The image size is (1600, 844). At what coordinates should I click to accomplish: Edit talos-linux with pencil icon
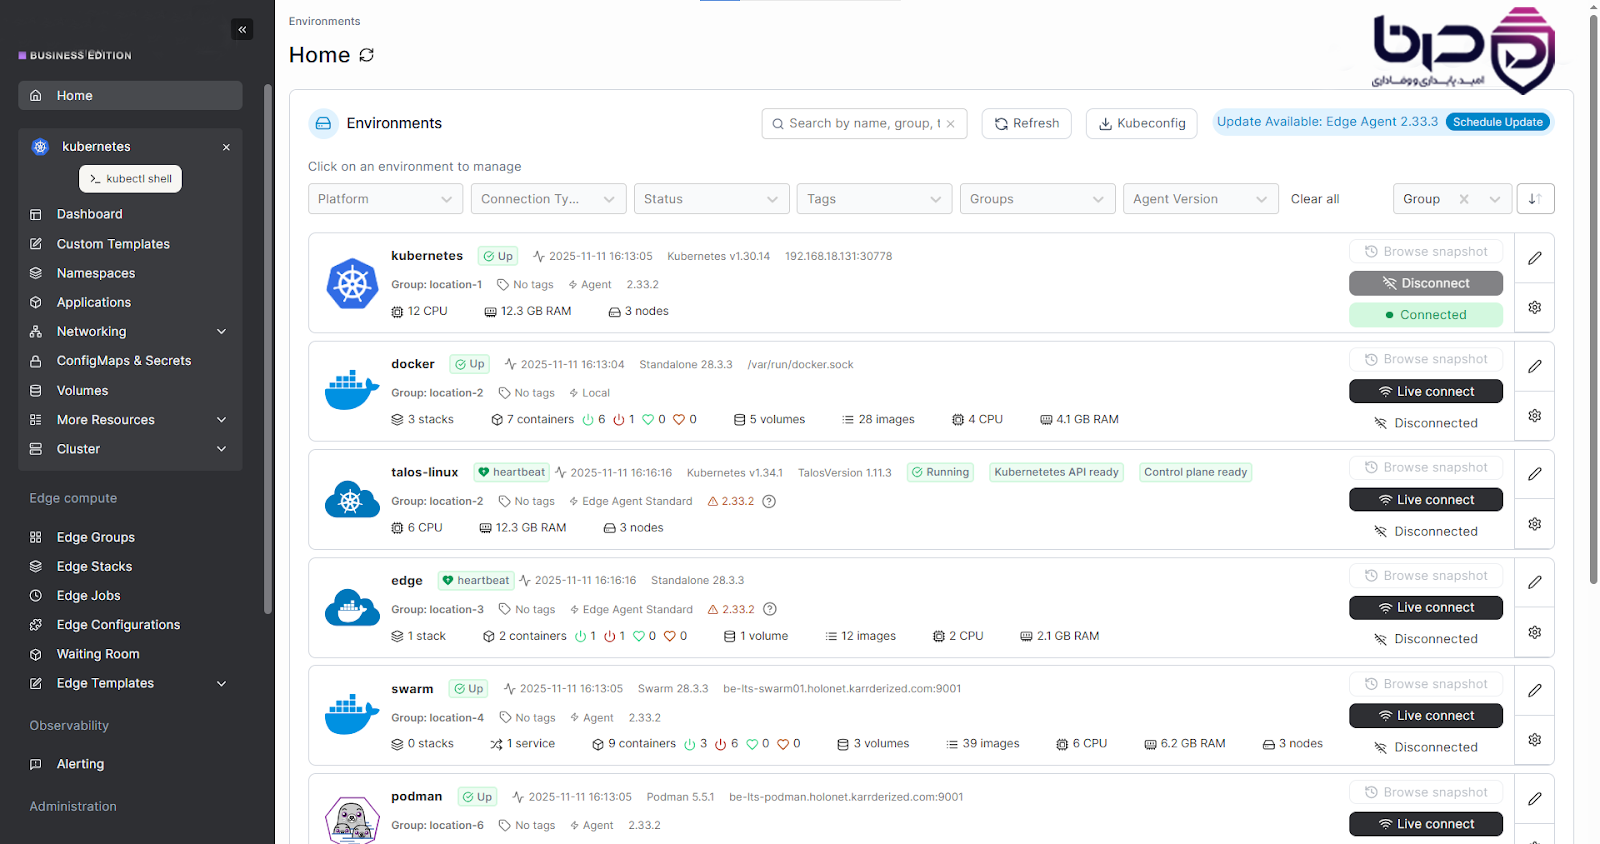[1534, 474]
